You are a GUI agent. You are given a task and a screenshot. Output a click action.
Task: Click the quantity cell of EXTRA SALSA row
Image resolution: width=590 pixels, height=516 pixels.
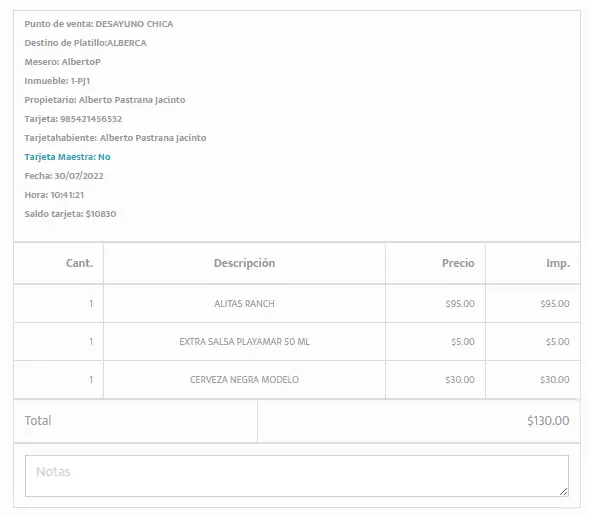tap(58, 342)
